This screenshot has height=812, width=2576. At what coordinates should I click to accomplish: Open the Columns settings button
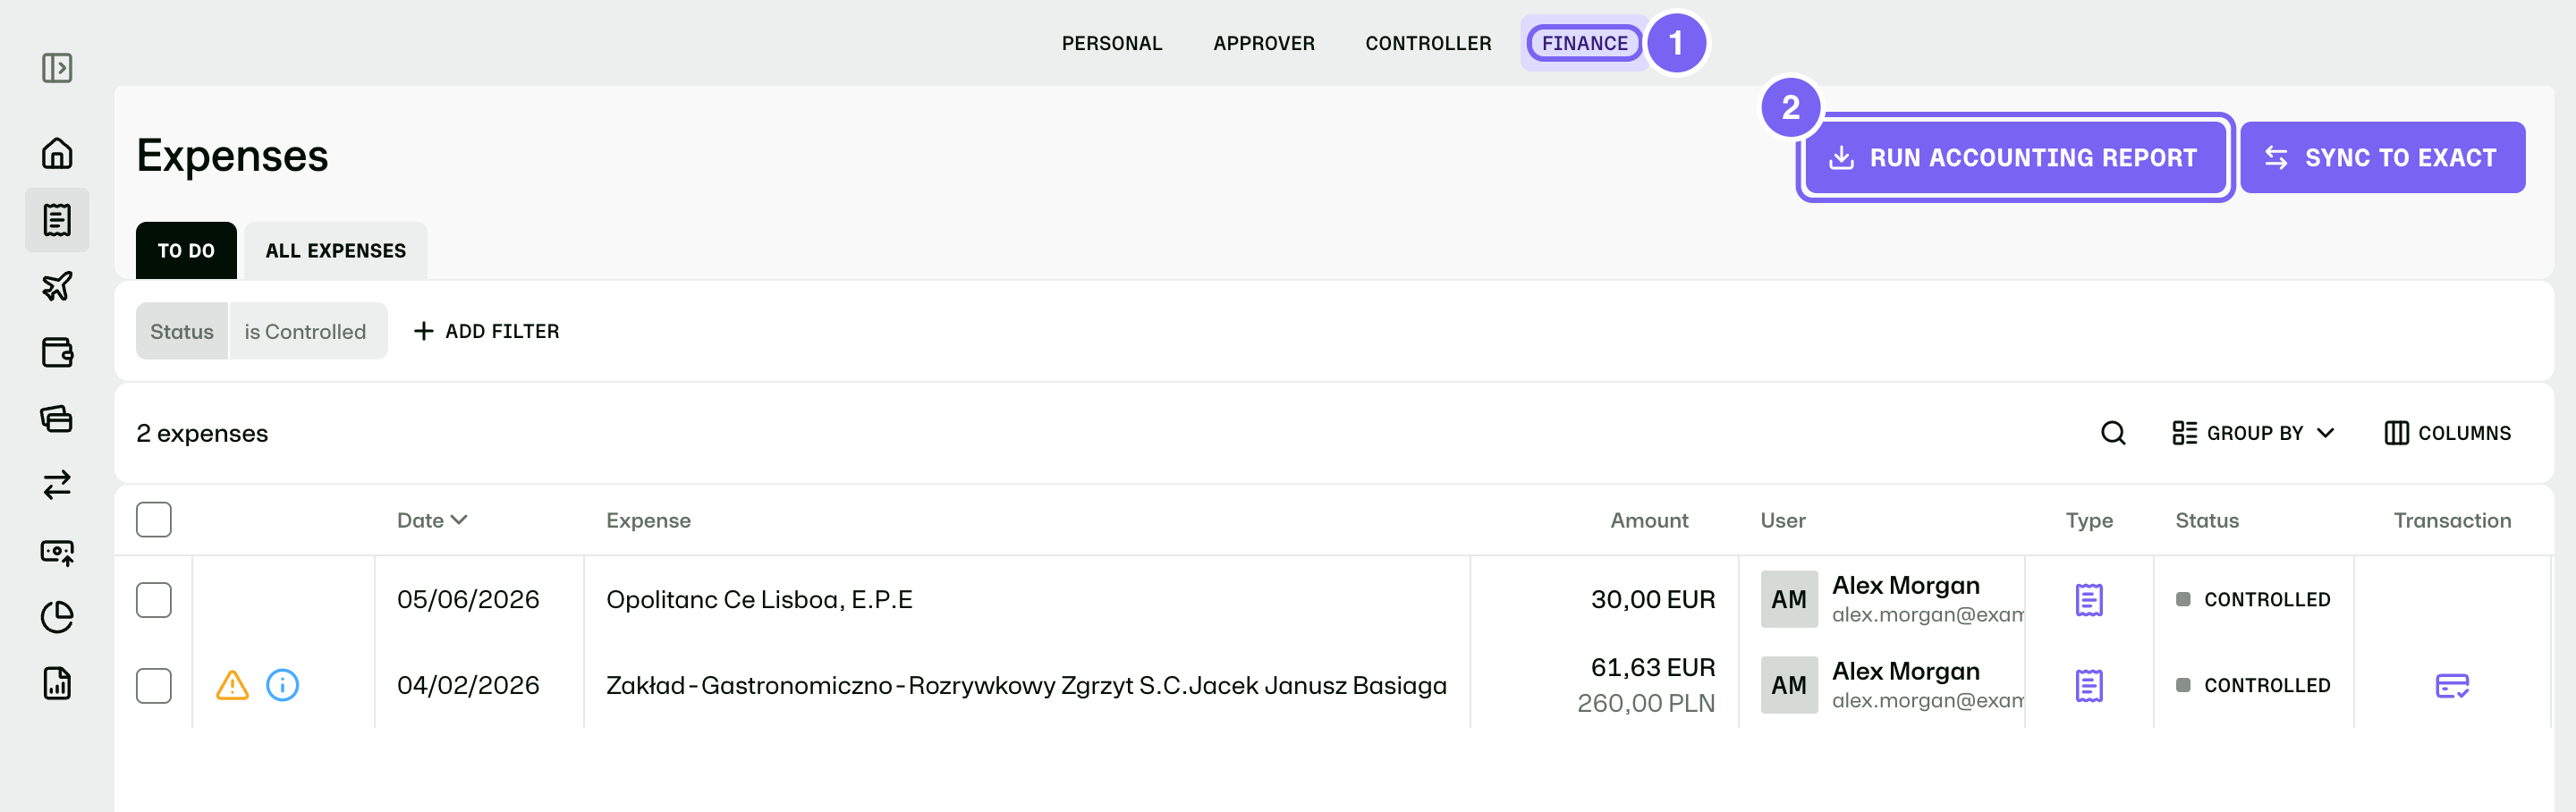click(x=2447, y=433)
